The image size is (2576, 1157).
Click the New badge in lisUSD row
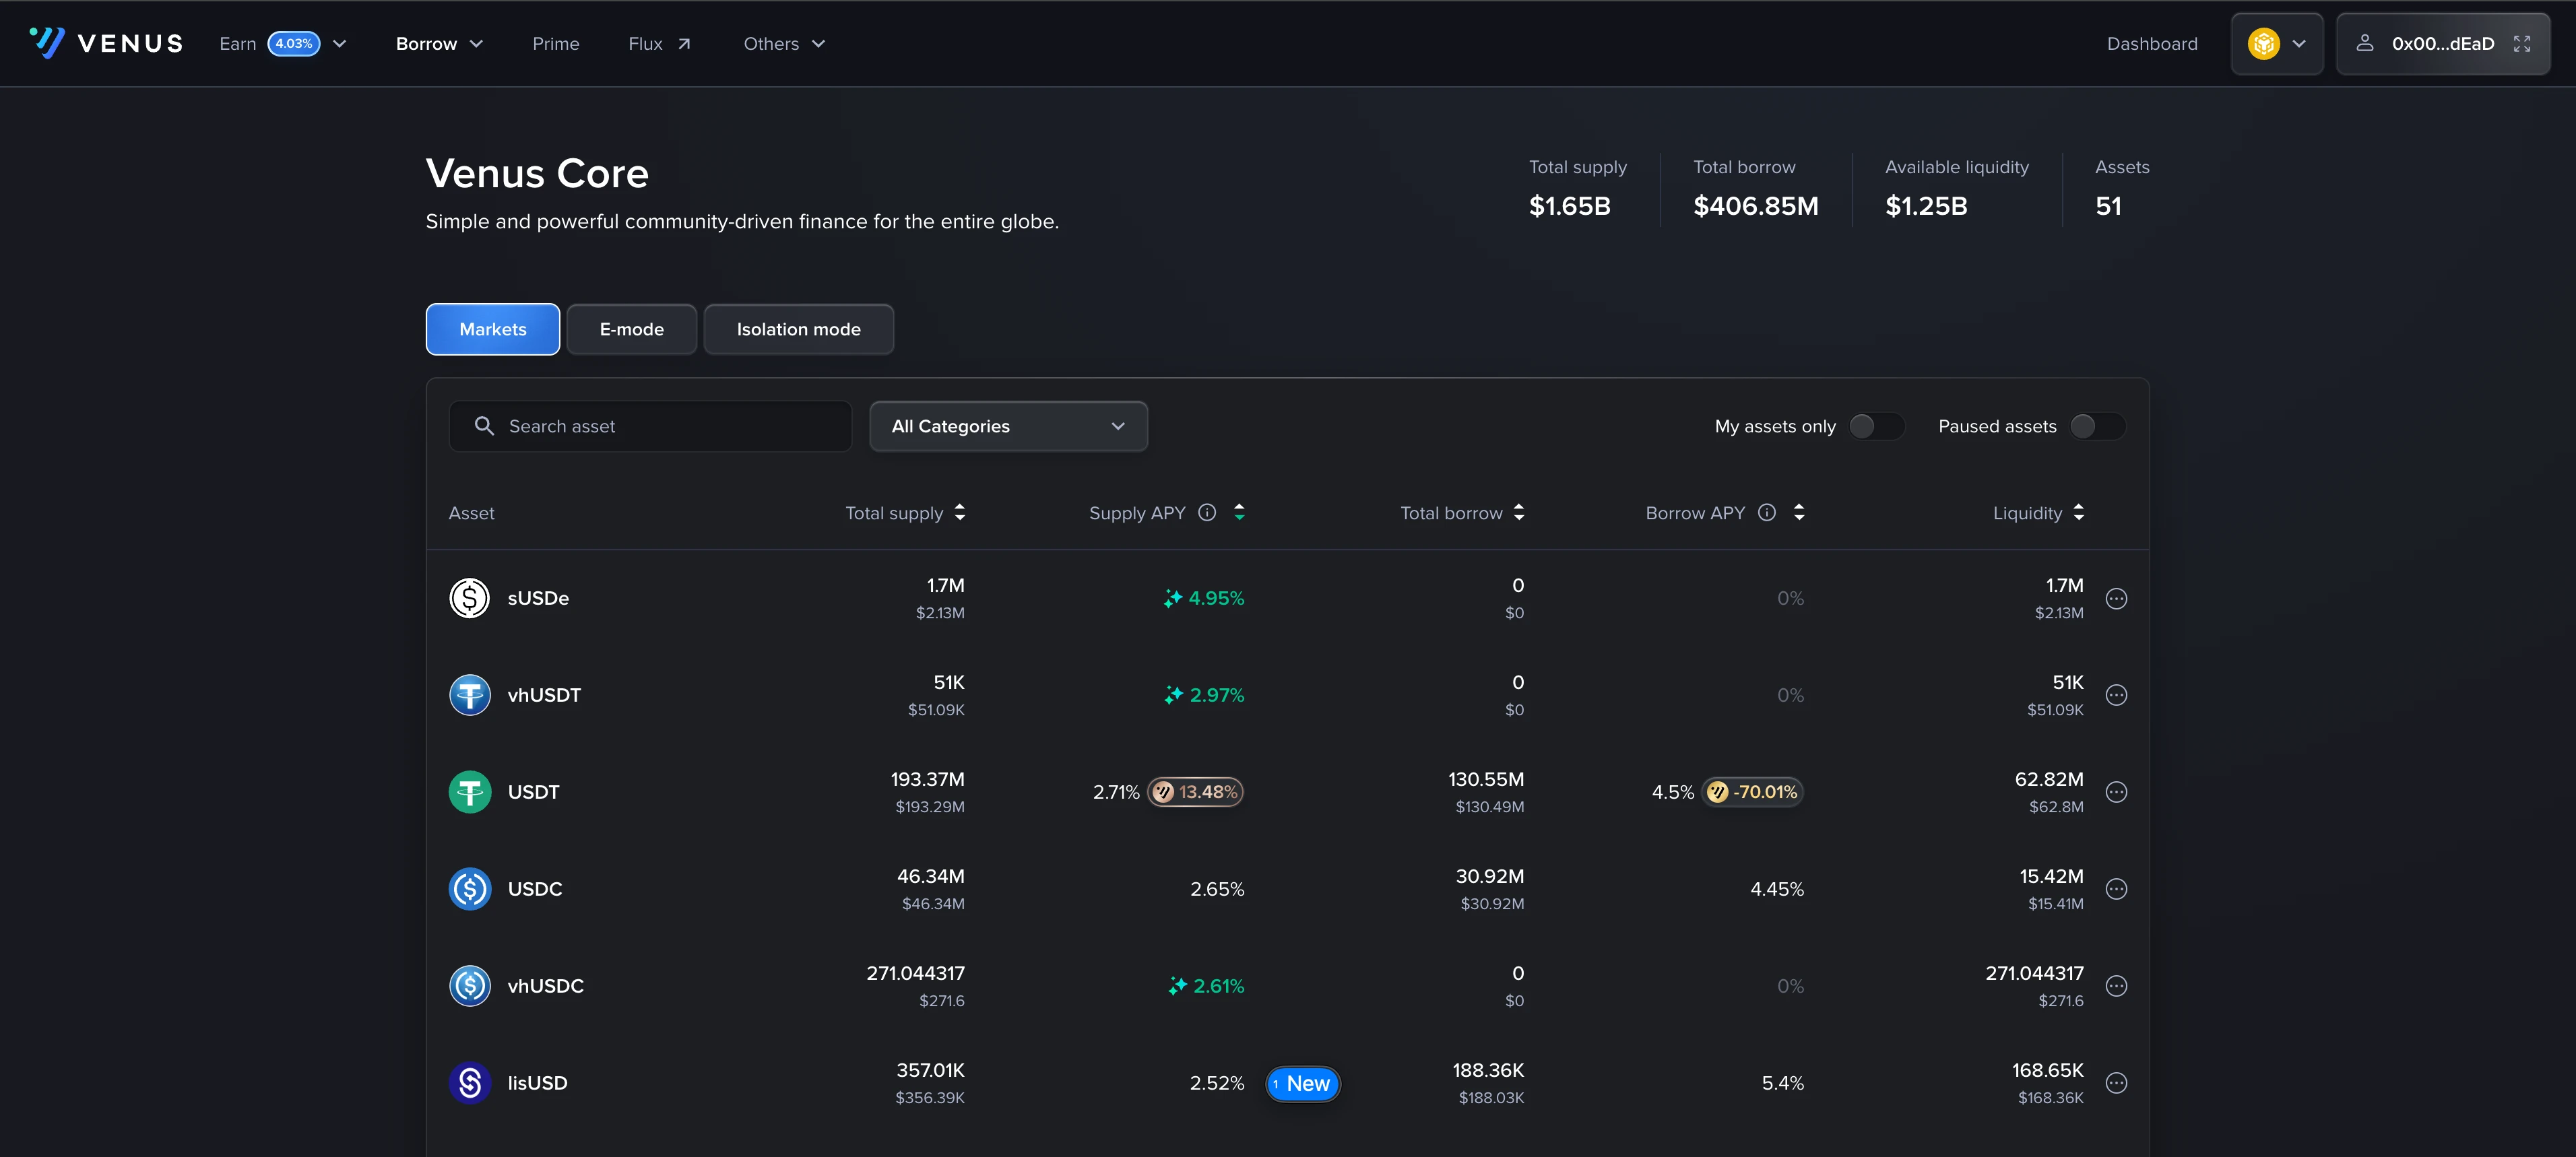tap(1302, 1083)
